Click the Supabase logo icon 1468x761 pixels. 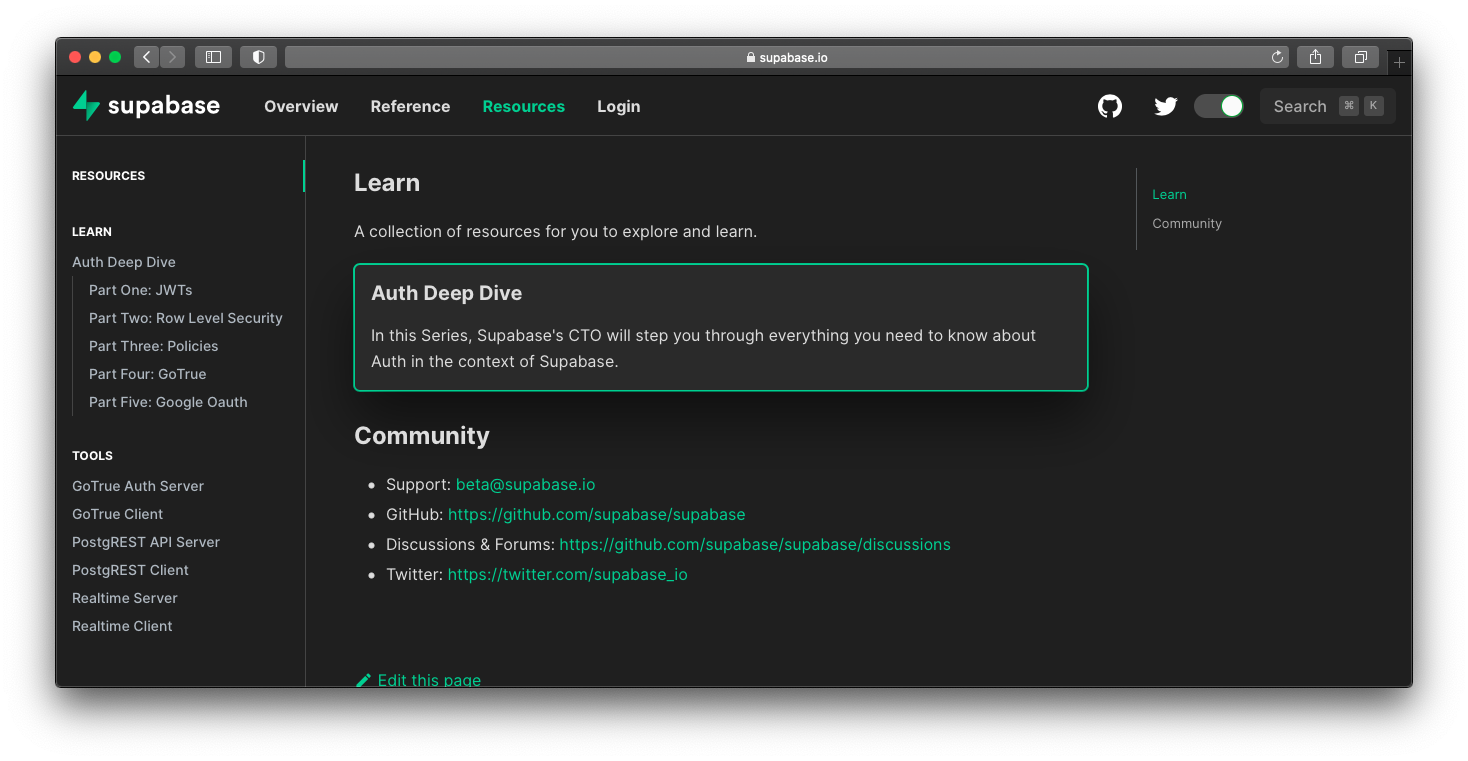[87, 106]
